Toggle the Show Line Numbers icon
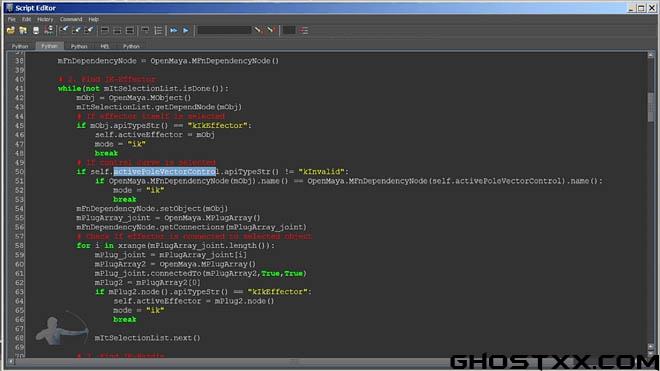660x371 pixels. pos(158,30)
